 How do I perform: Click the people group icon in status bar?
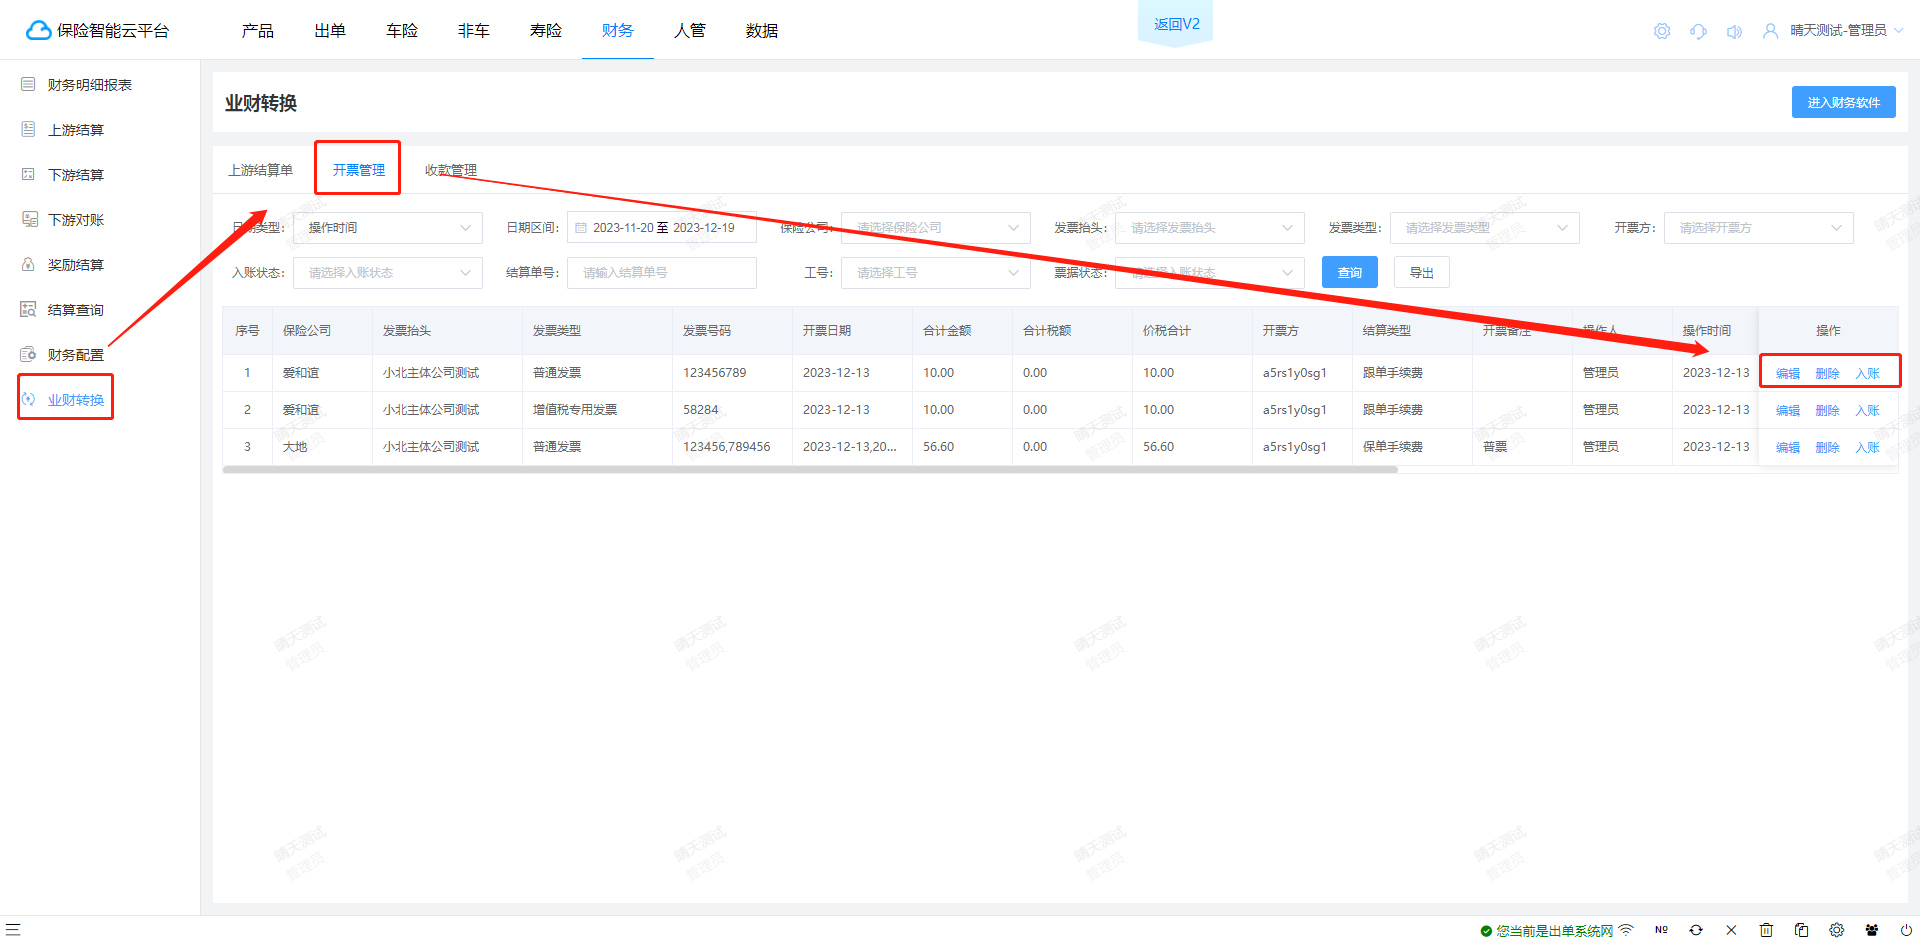1872,930
